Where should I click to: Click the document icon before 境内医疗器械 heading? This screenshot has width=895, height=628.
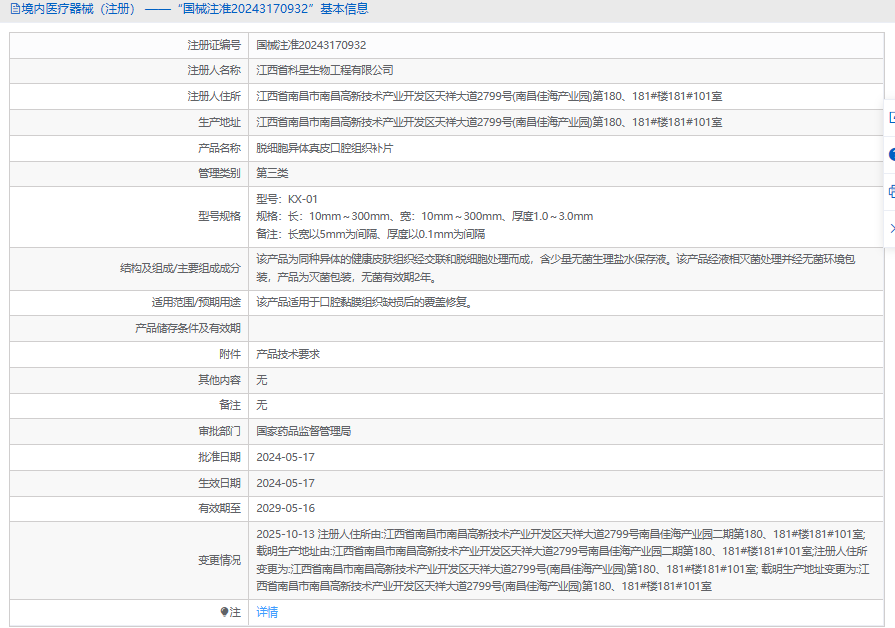[x=13, y=9]
